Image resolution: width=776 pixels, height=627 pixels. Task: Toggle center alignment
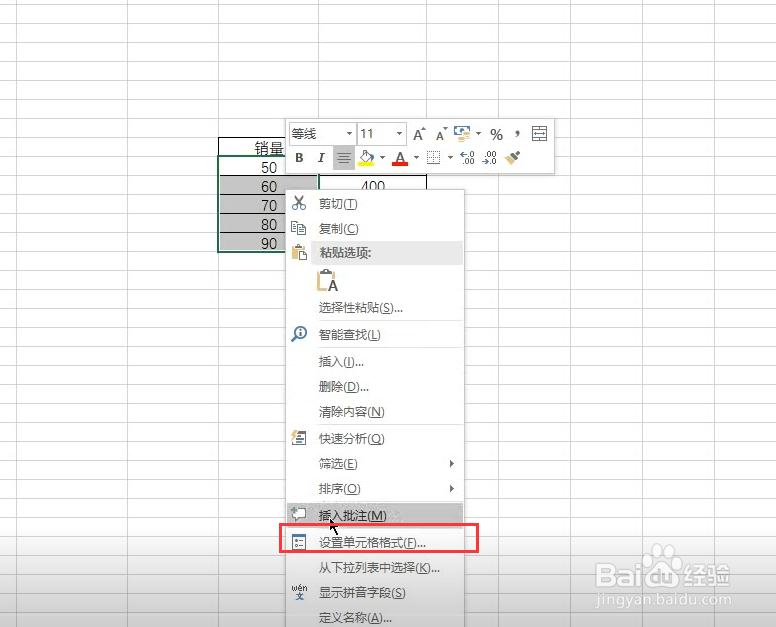point(343,158)
